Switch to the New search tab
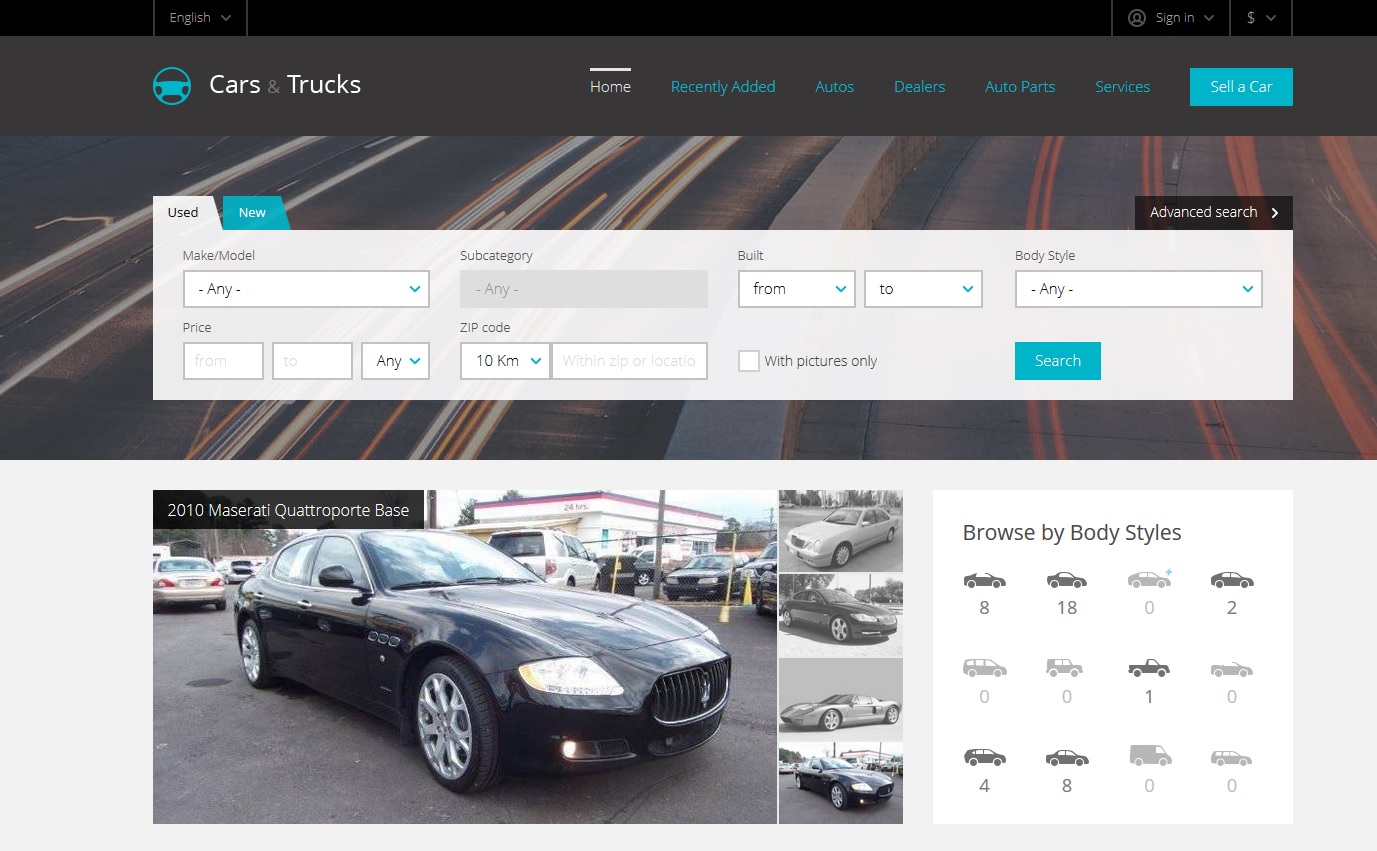Image resolution: width=1377 pixels, height=851 pixels. 252,213
